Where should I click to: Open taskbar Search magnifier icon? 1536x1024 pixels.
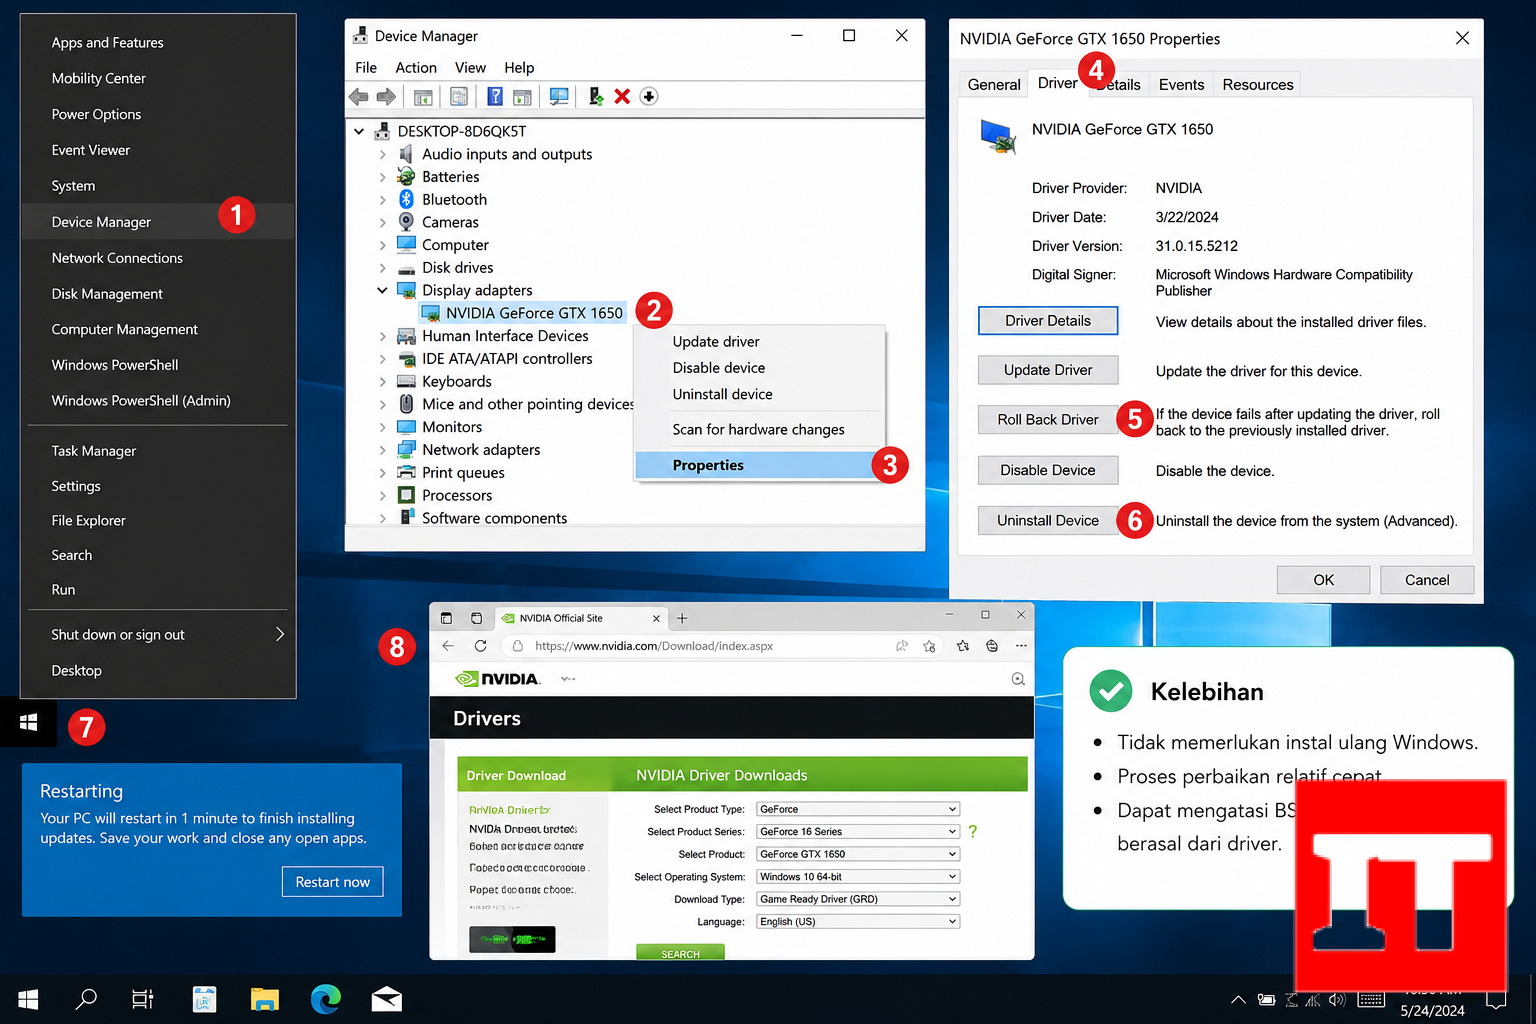click(x=87, y=999)
